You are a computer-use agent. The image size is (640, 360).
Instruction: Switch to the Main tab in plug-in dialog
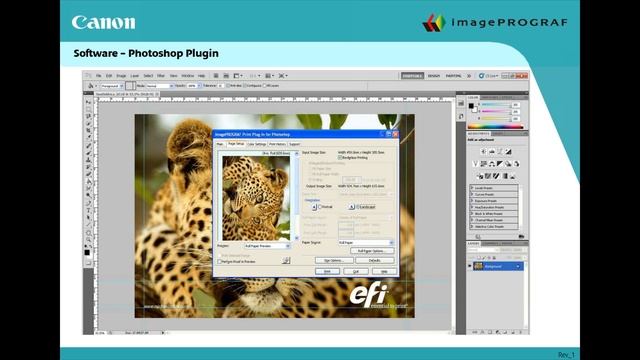click(x=220, y=144)
